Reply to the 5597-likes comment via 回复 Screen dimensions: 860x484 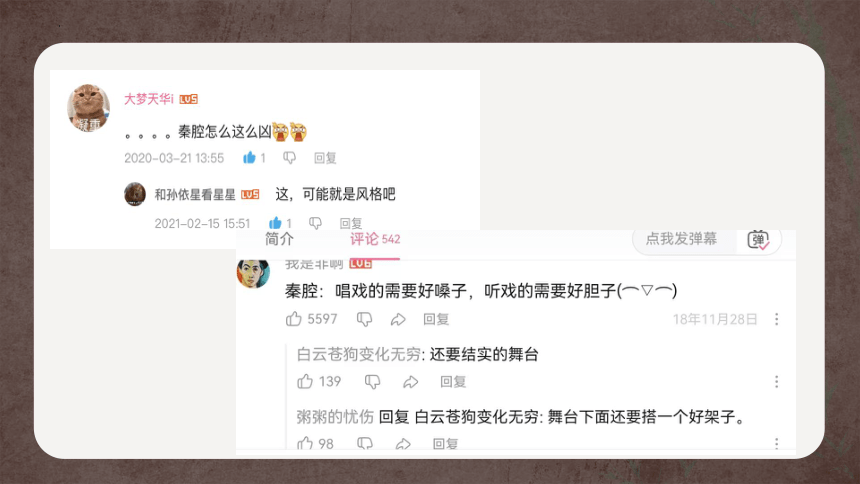436,319
